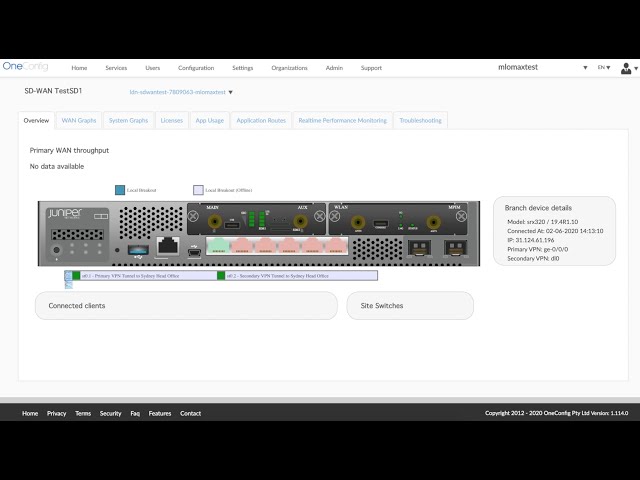Click the Primary VPN Tunnel to Sydney label
The height and width of the screenshot is (480, 640).
coord(130,276)
